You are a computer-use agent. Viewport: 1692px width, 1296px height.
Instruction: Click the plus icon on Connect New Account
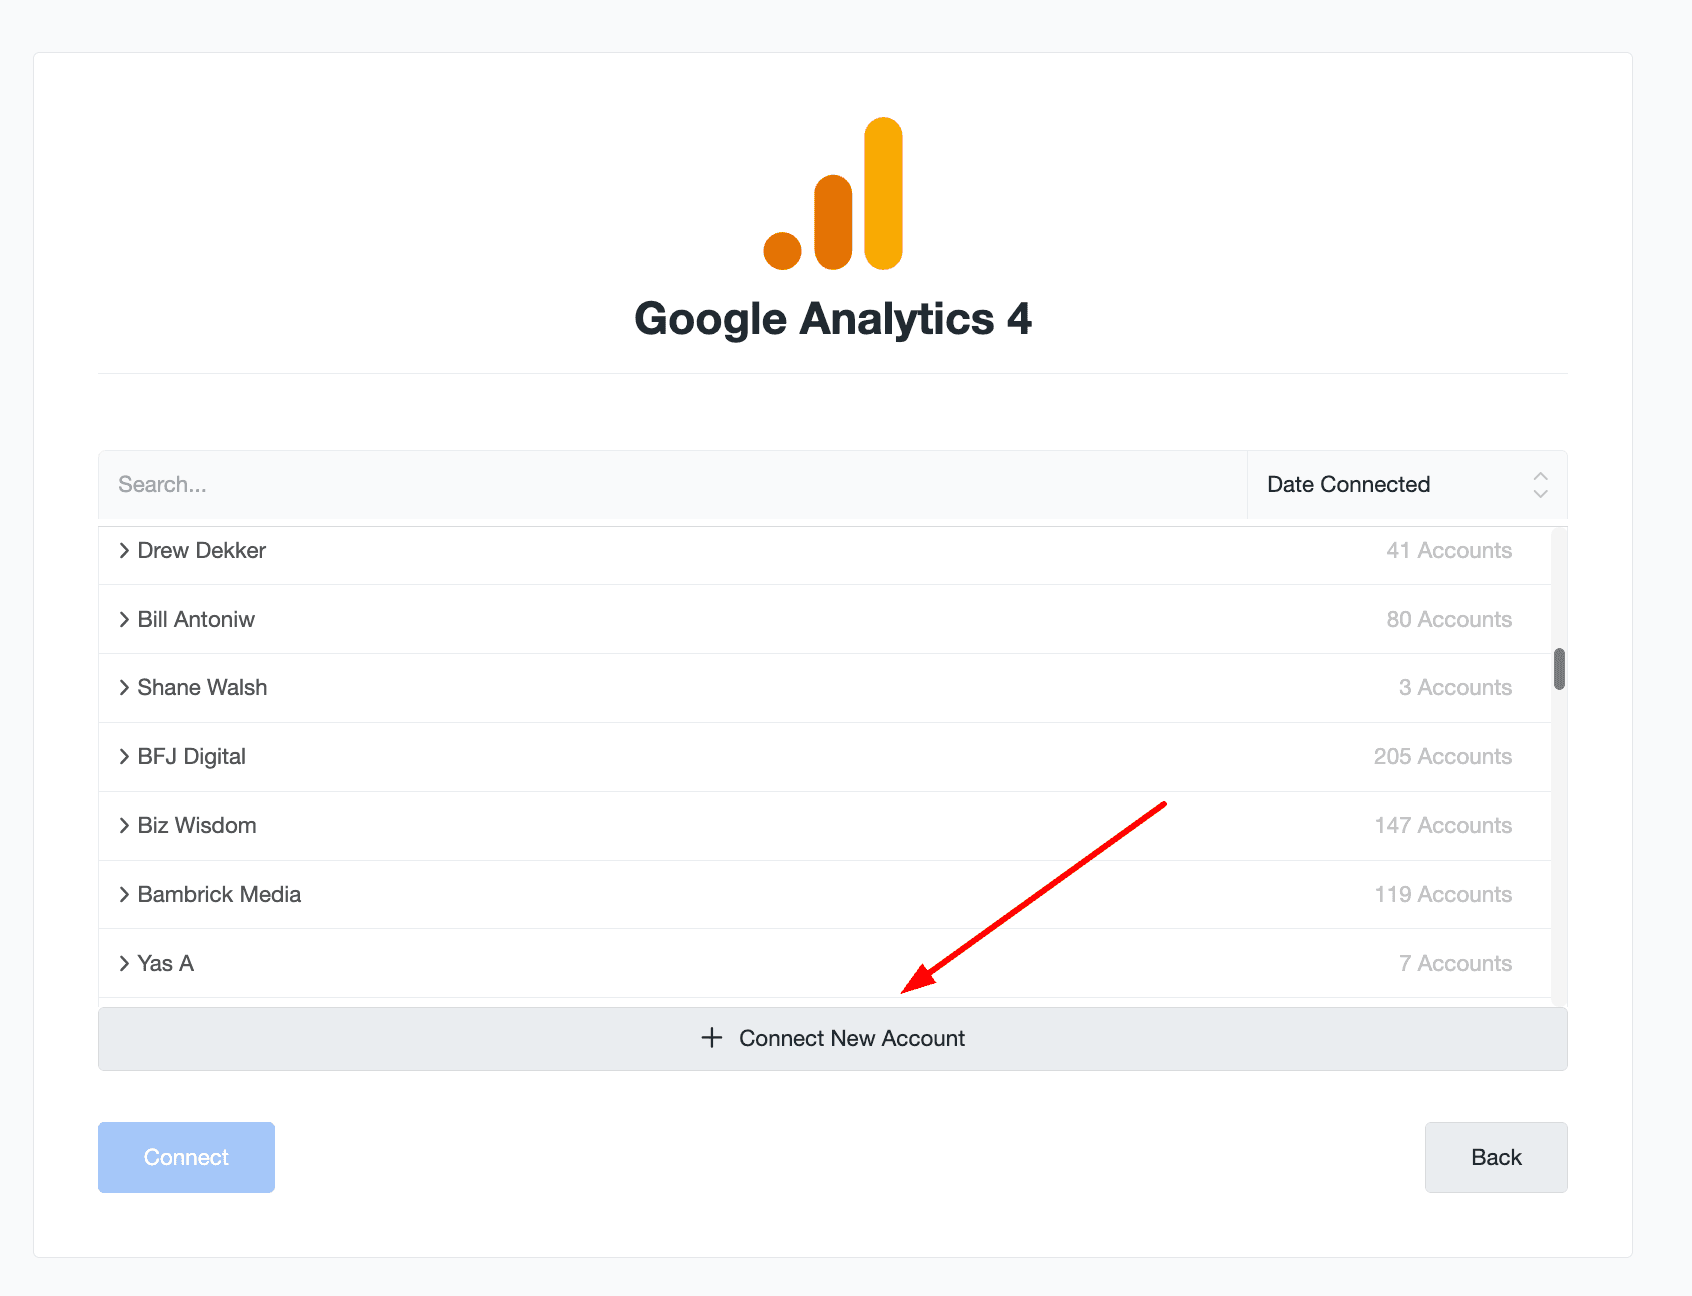pyautogui.click(x=711, y=1038)
